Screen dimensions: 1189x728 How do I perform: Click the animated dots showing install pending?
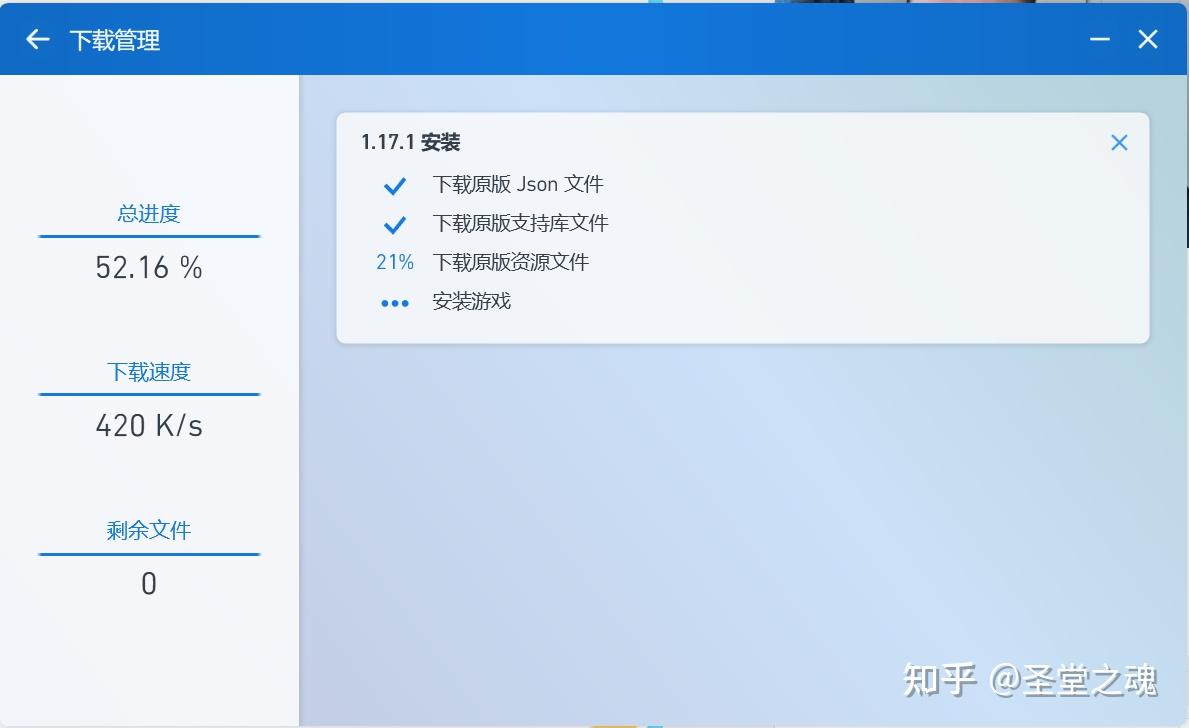[395, 302]
